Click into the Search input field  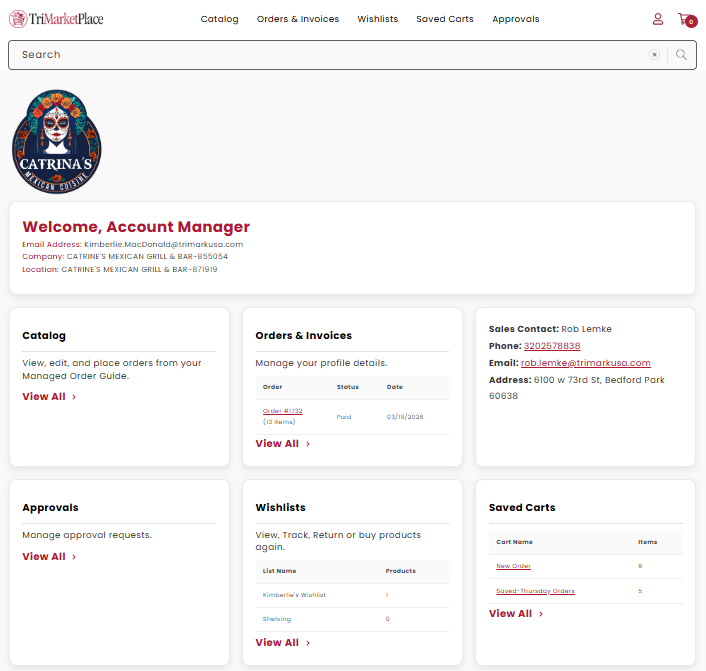[320, 55]
